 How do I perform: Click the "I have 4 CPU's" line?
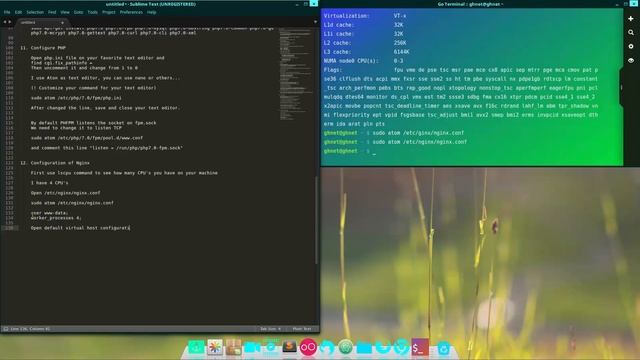(49, 183)
